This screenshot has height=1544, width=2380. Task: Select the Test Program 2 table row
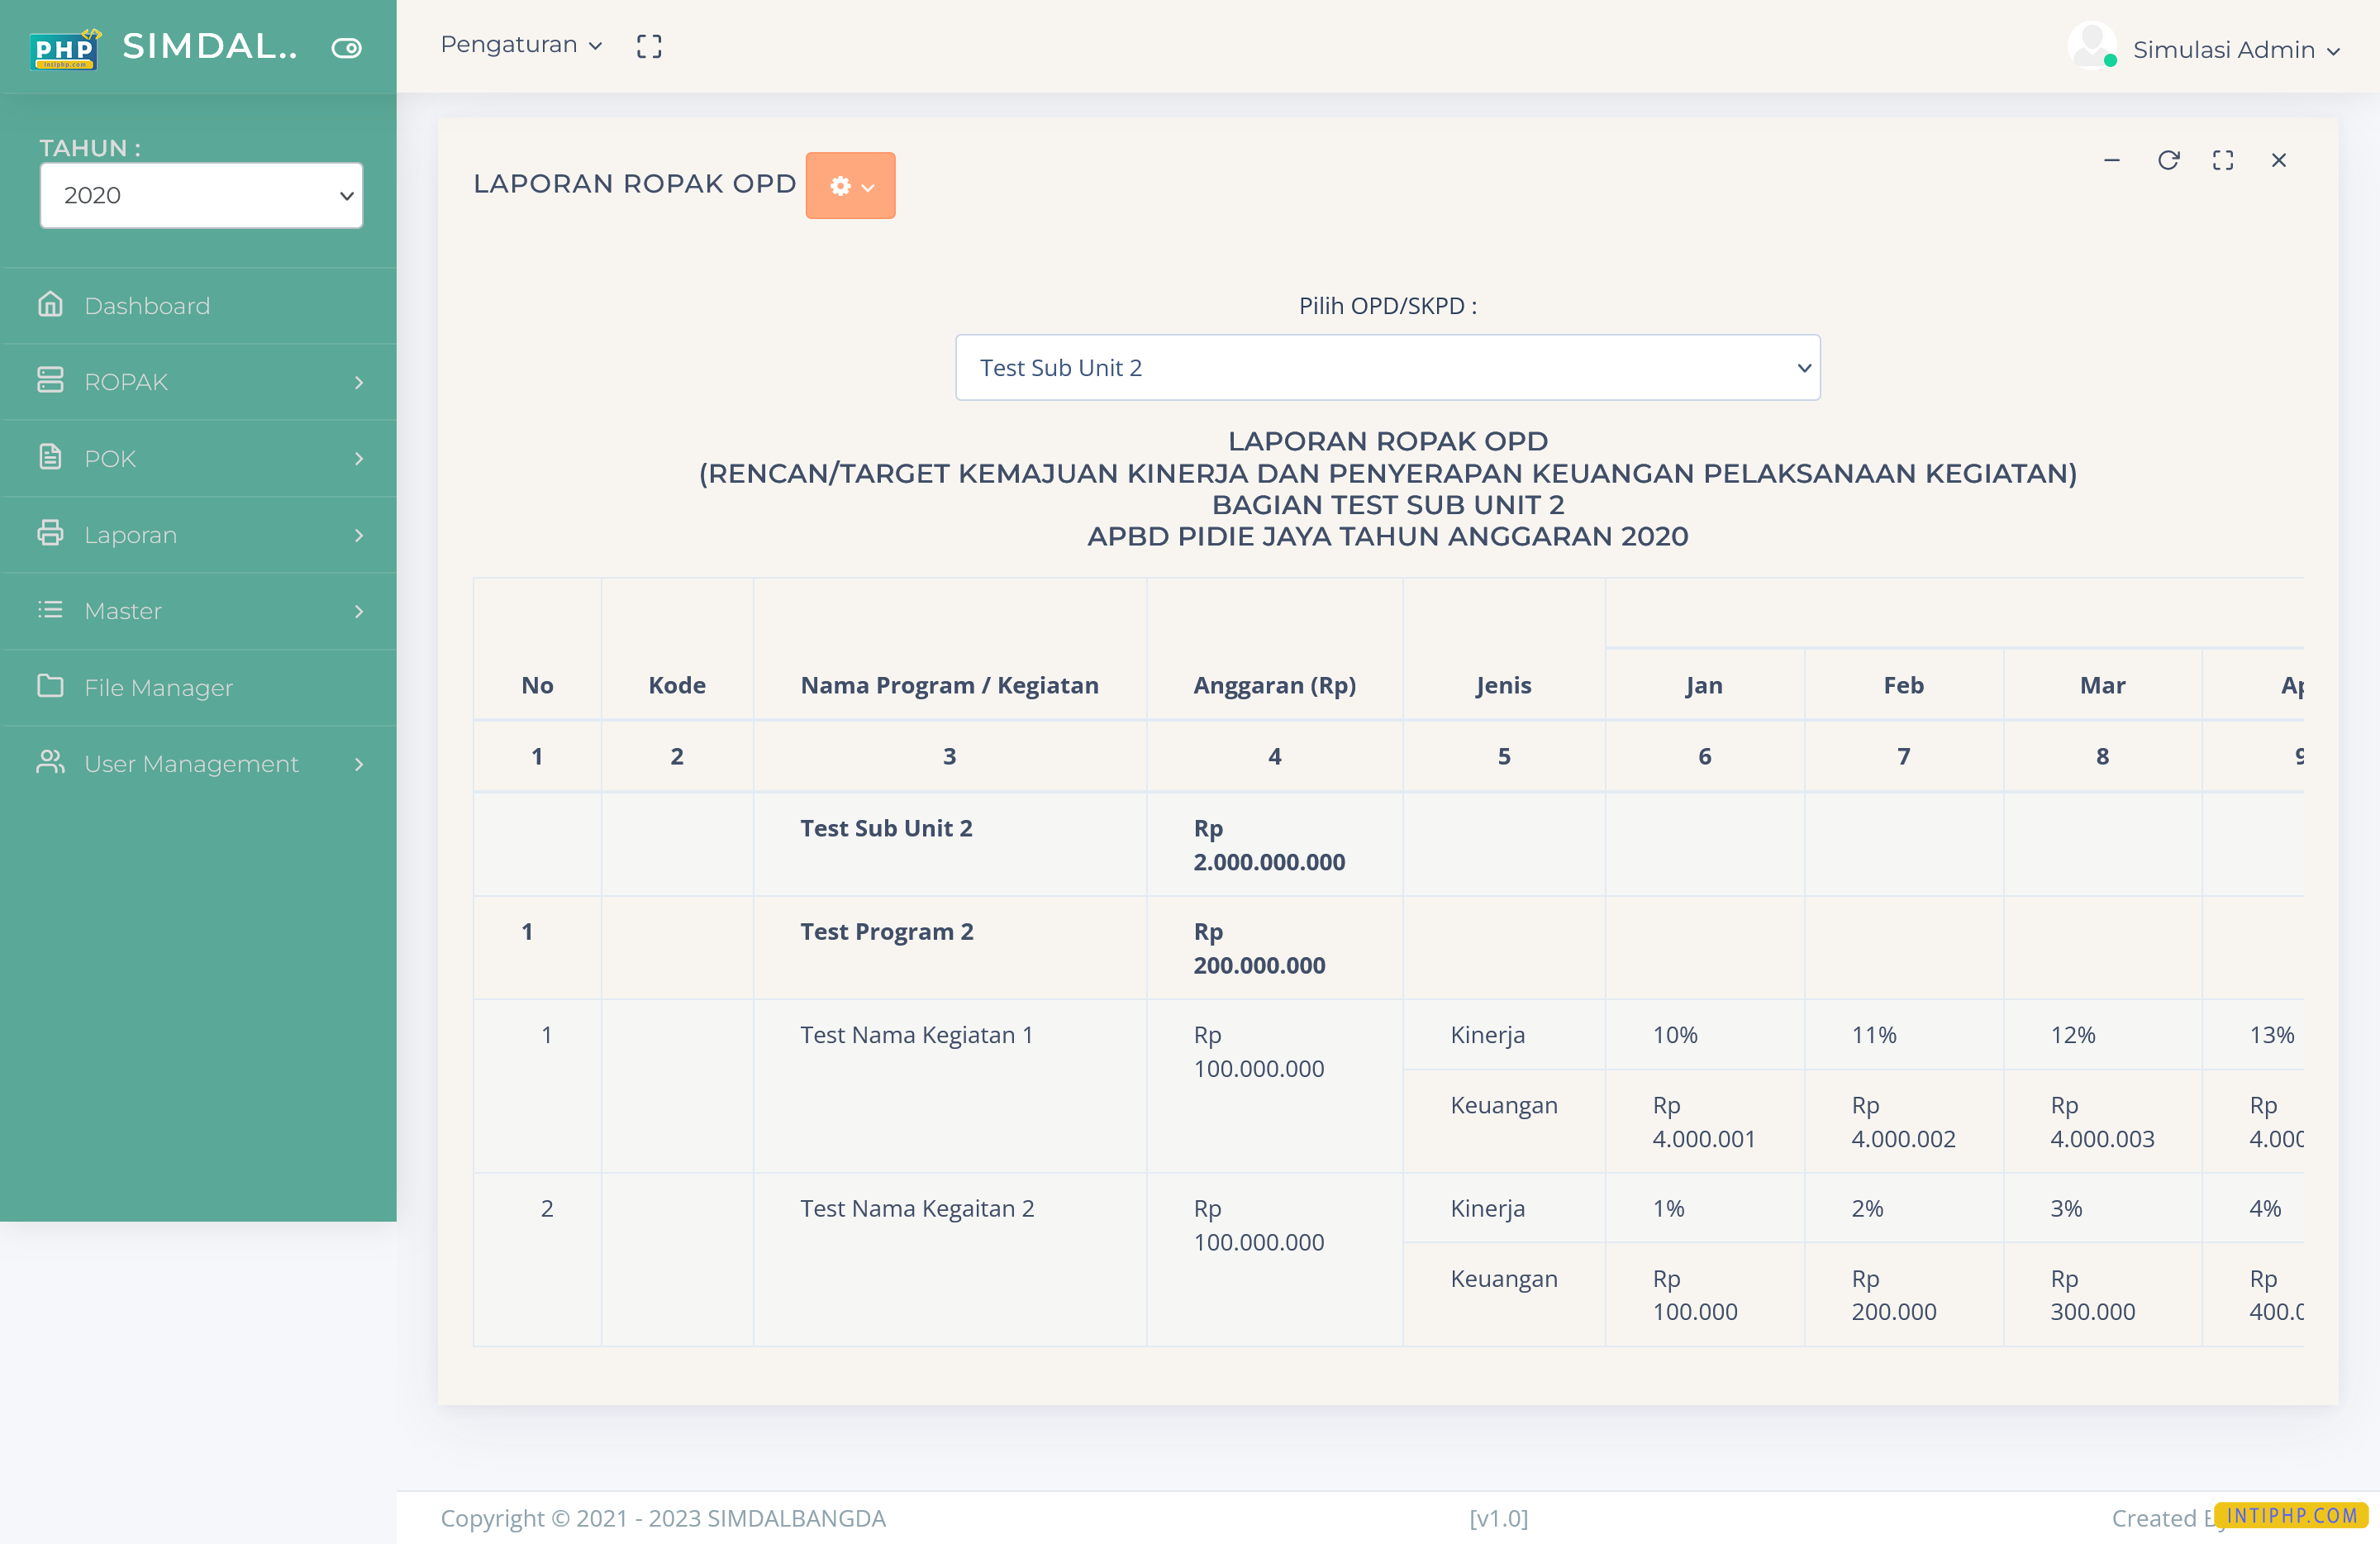click(887, 931)
